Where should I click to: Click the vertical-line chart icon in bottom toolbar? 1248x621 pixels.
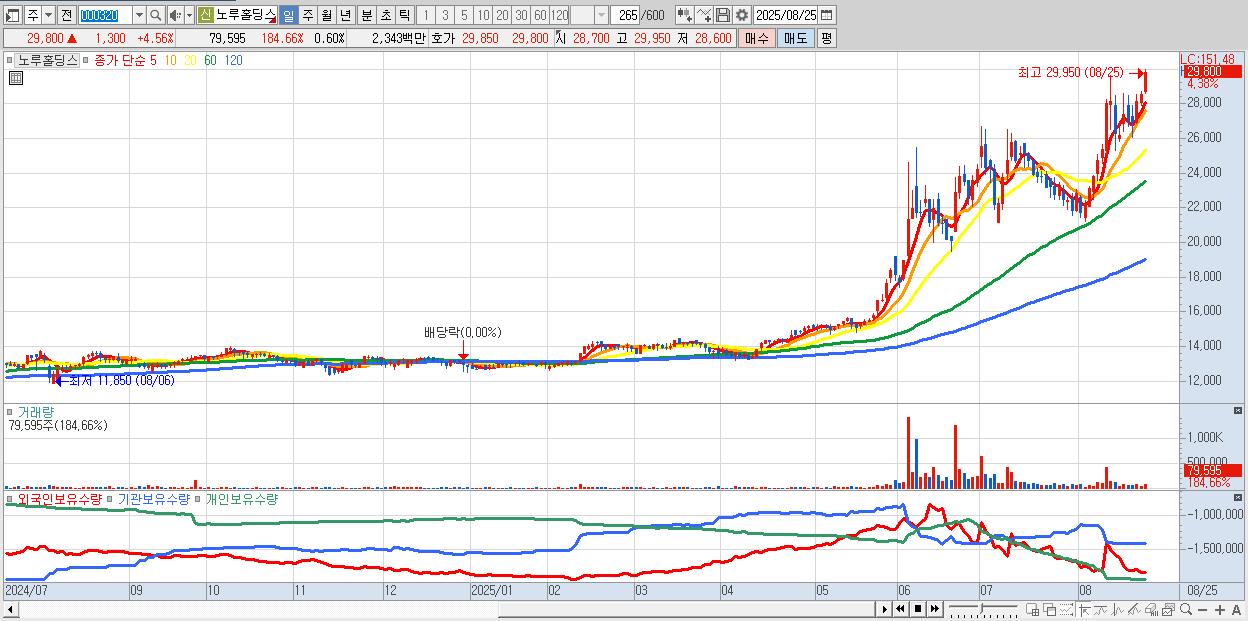click(x=1118, y=609)
